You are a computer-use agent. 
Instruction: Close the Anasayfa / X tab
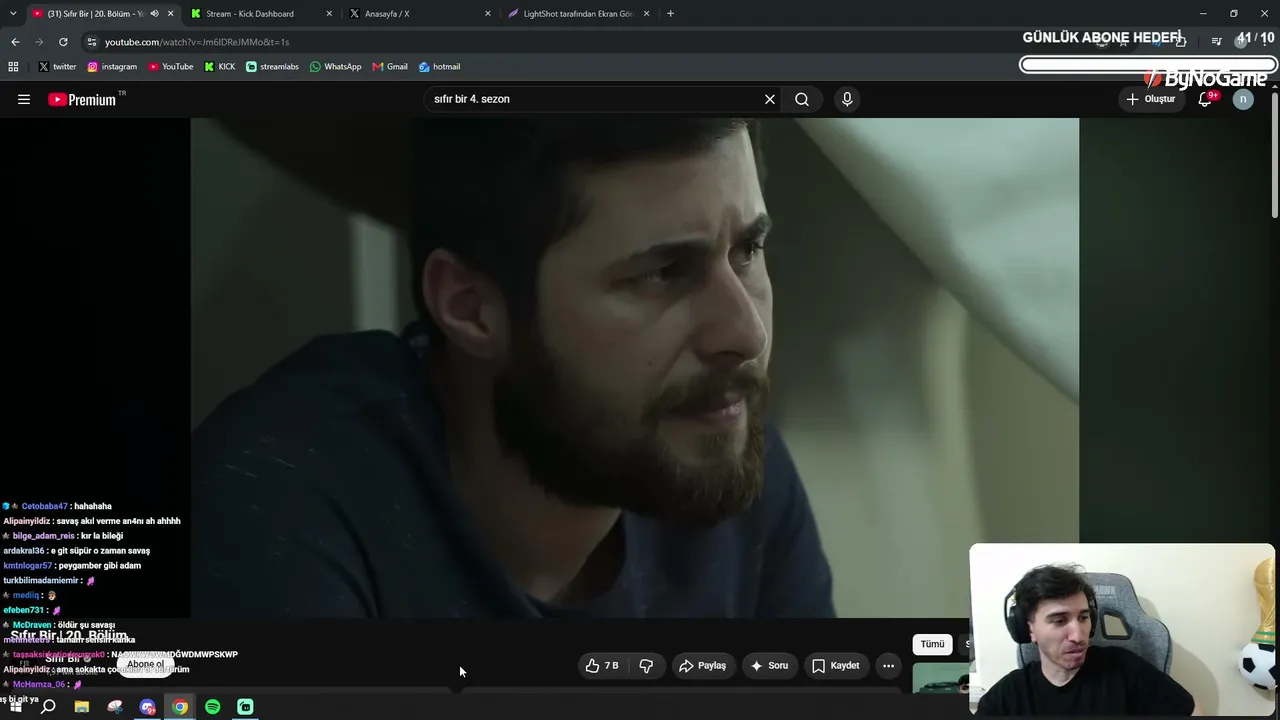(488, 14)
